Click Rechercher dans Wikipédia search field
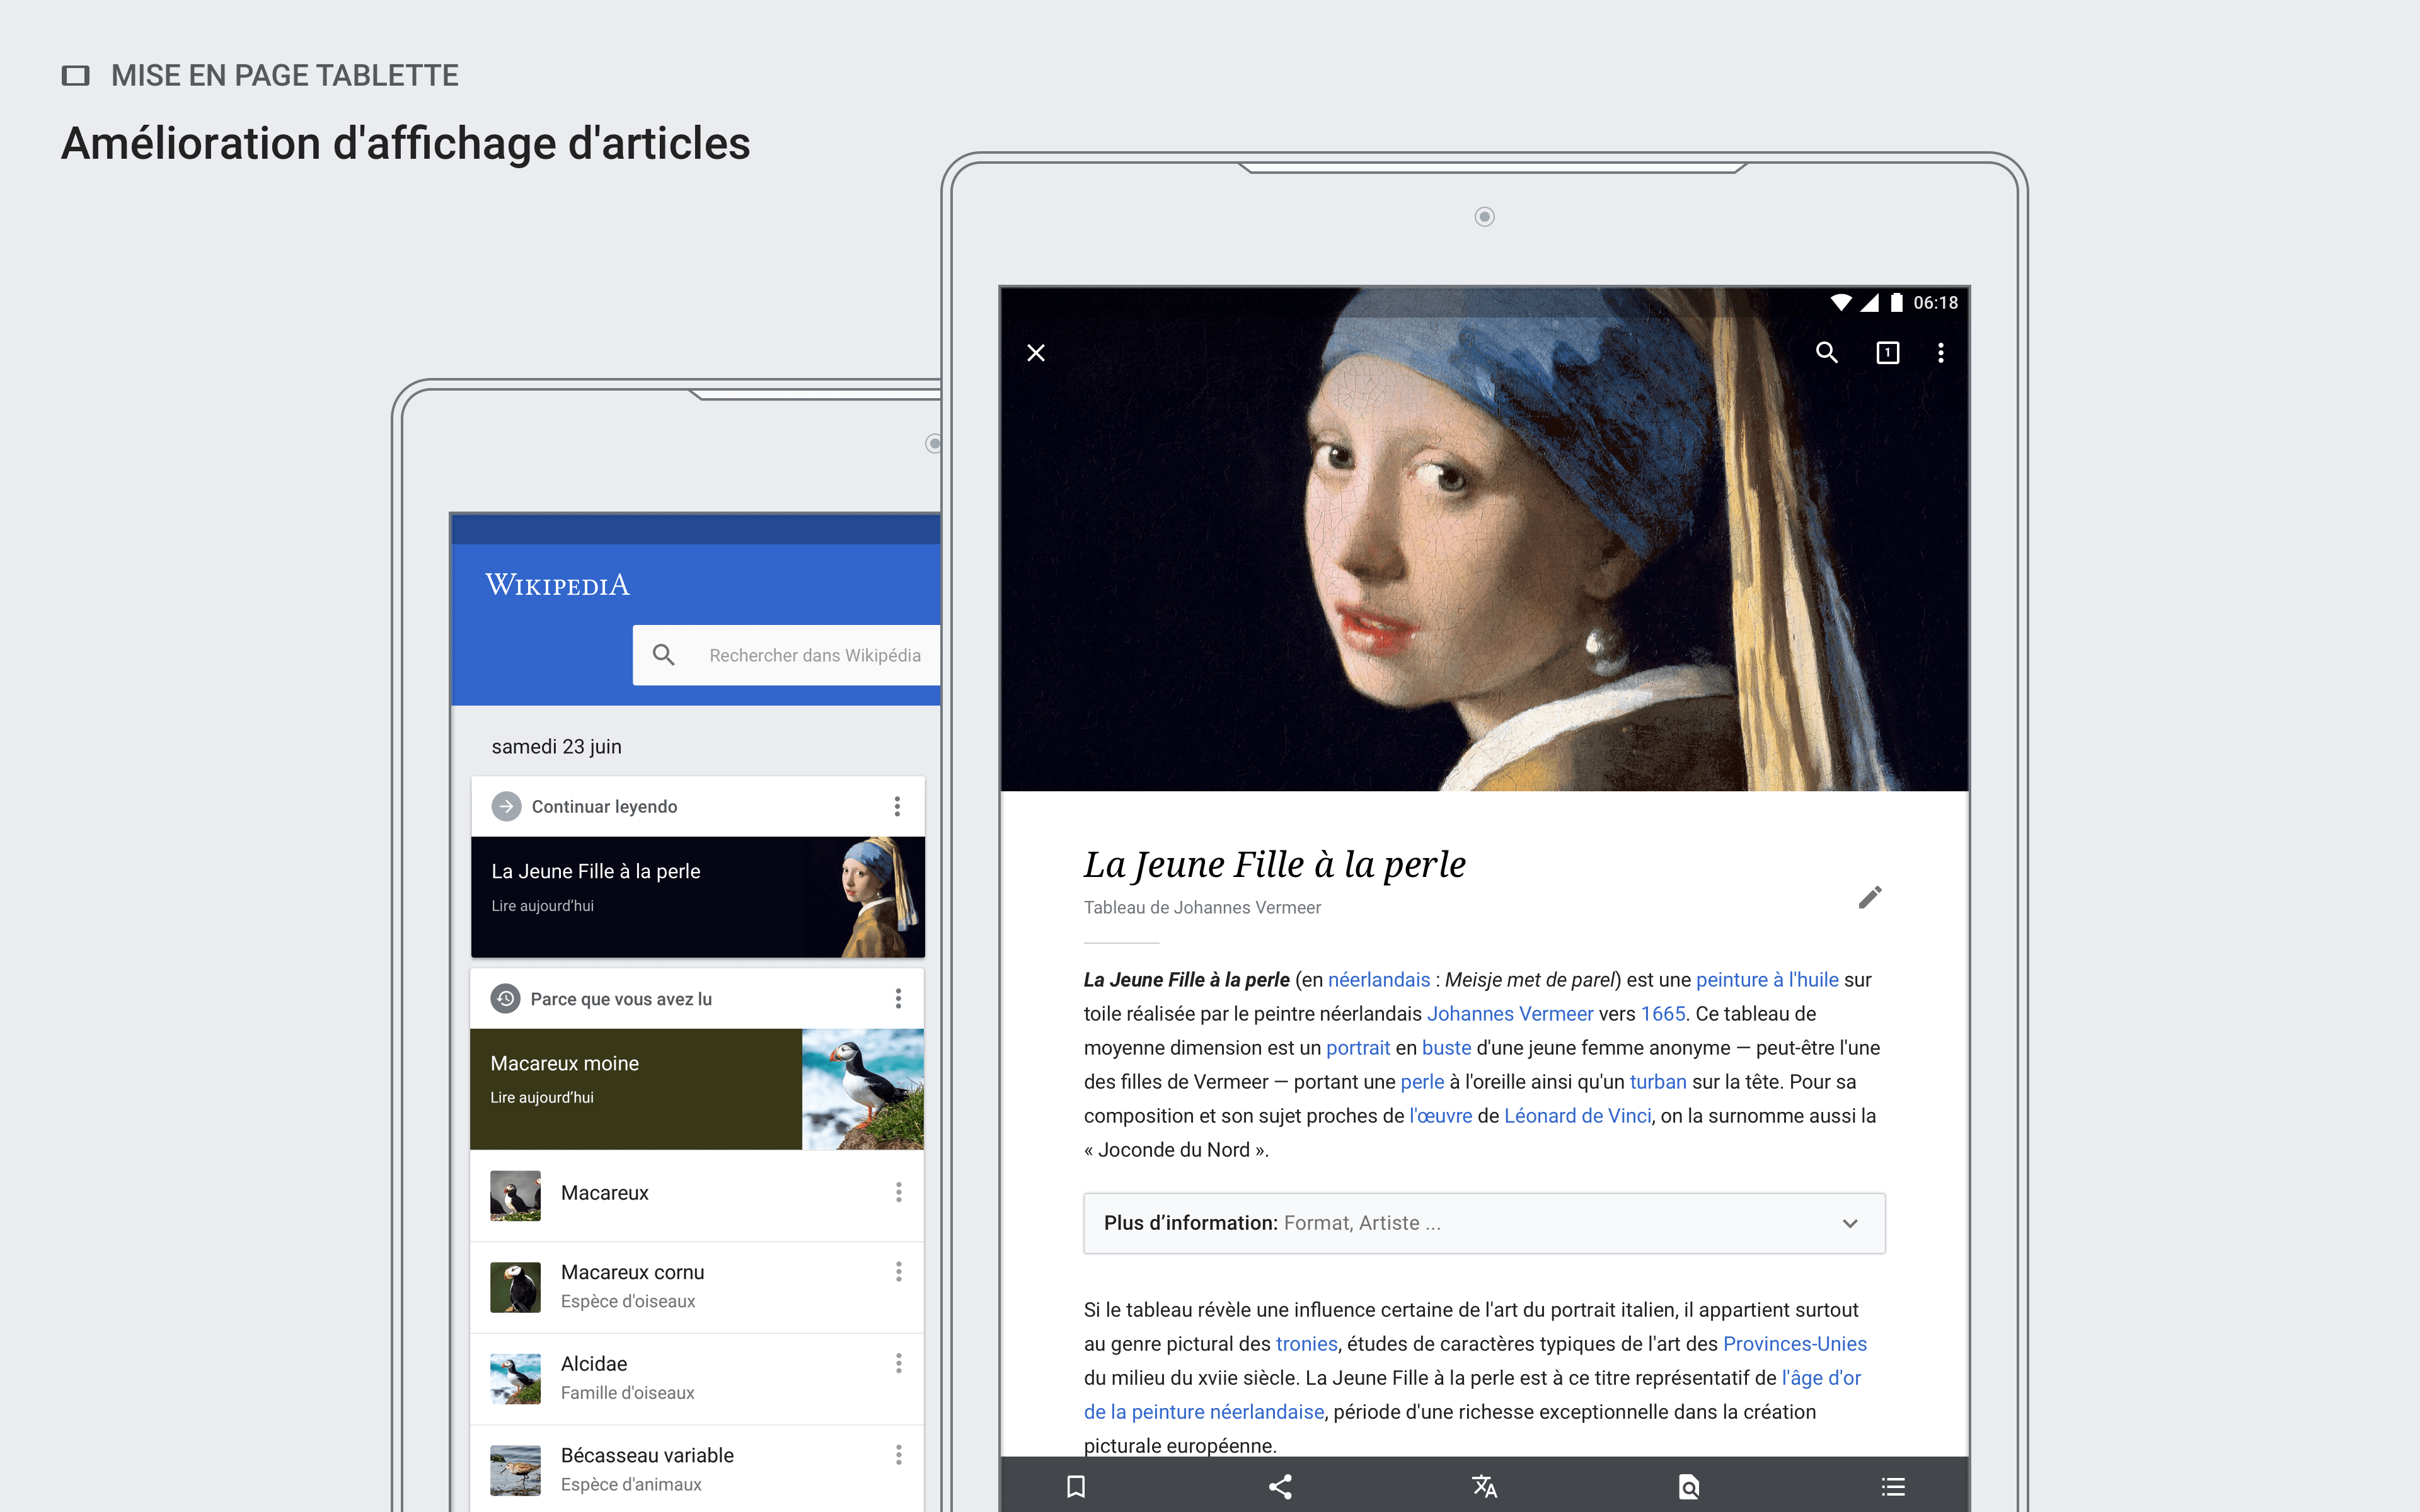Screen dimensions: 2420x1512 click(814, 655)
